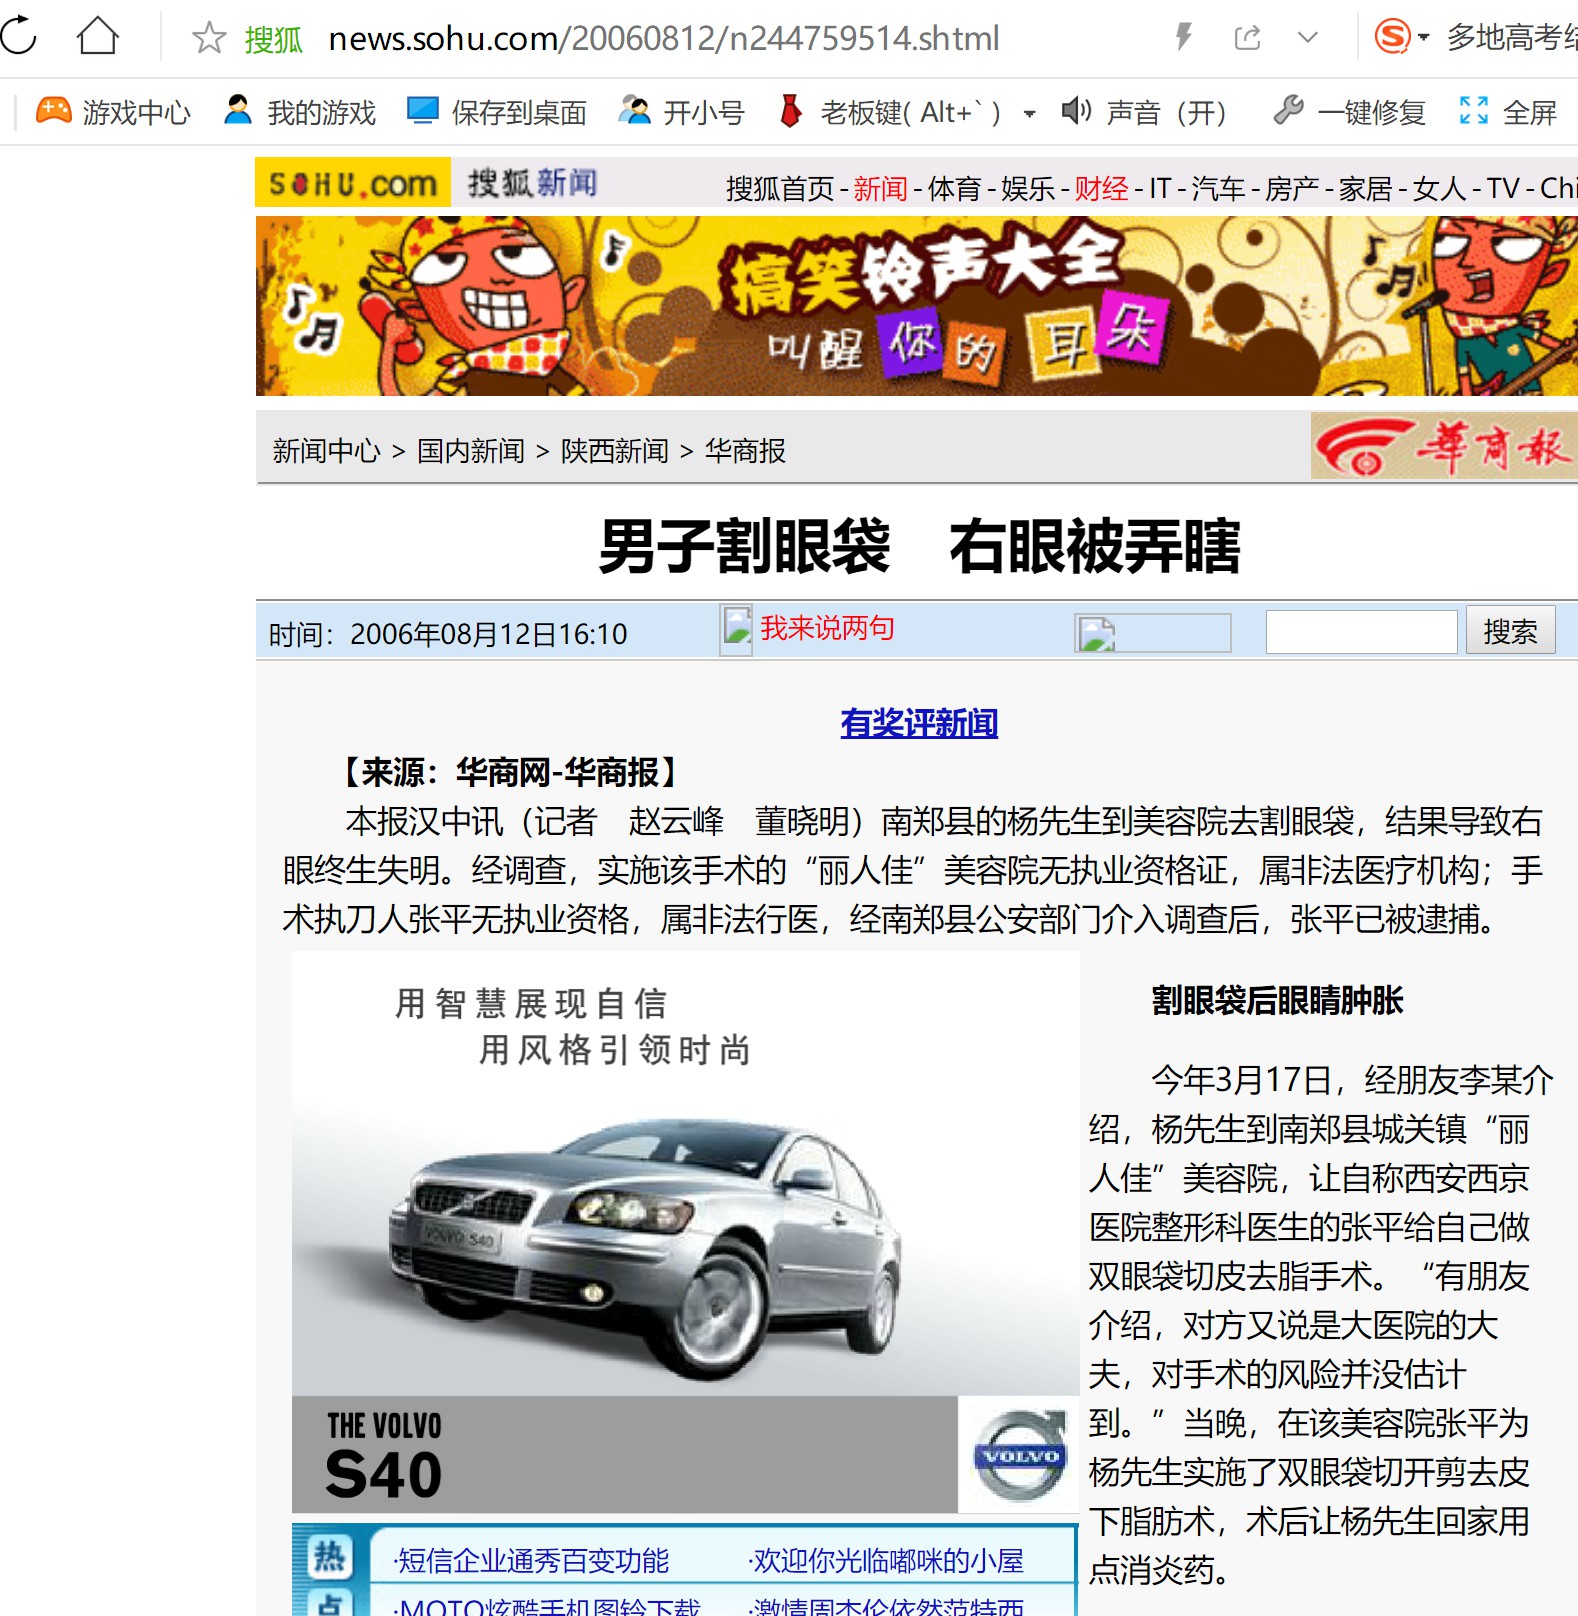Click the broken image placeholder left of search box
The image size is (1578, 1616).
click(x=1152, y=633)
